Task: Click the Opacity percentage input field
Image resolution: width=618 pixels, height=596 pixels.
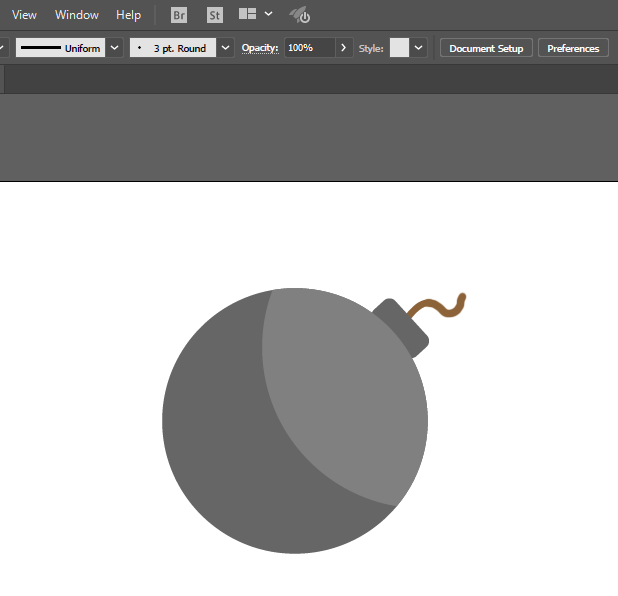Action: (x=309, y=48)
